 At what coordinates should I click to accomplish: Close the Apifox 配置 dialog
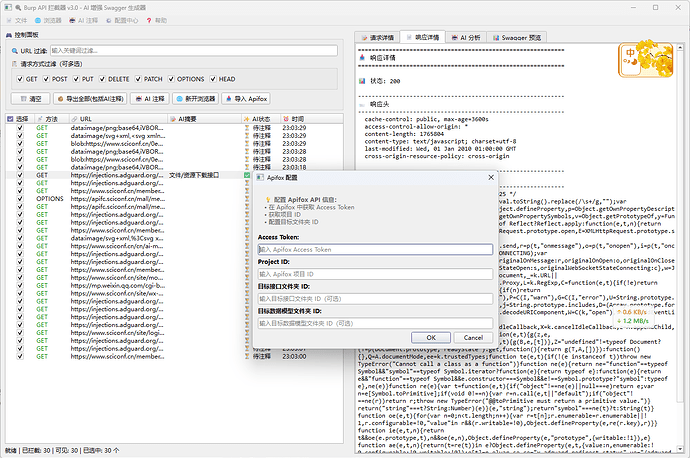[x=491, y=177]
